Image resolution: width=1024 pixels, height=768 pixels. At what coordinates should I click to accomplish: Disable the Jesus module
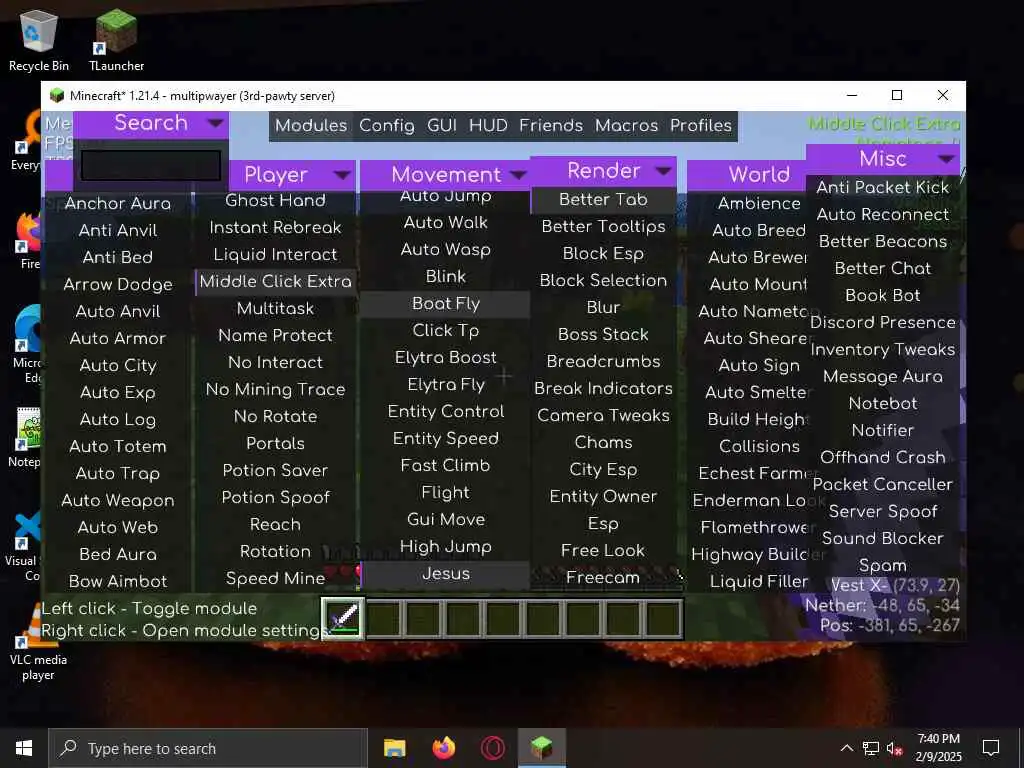tap(445, 574)
